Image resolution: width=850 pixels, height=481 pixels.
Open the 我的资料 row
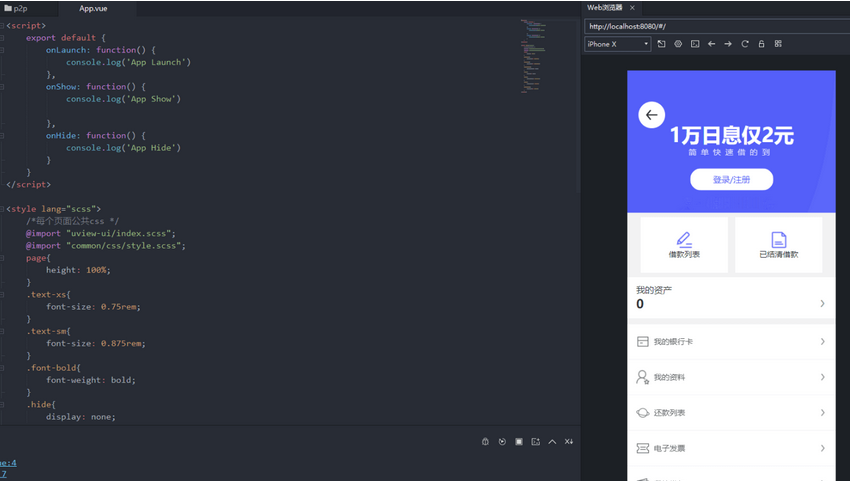click(731, 377)
